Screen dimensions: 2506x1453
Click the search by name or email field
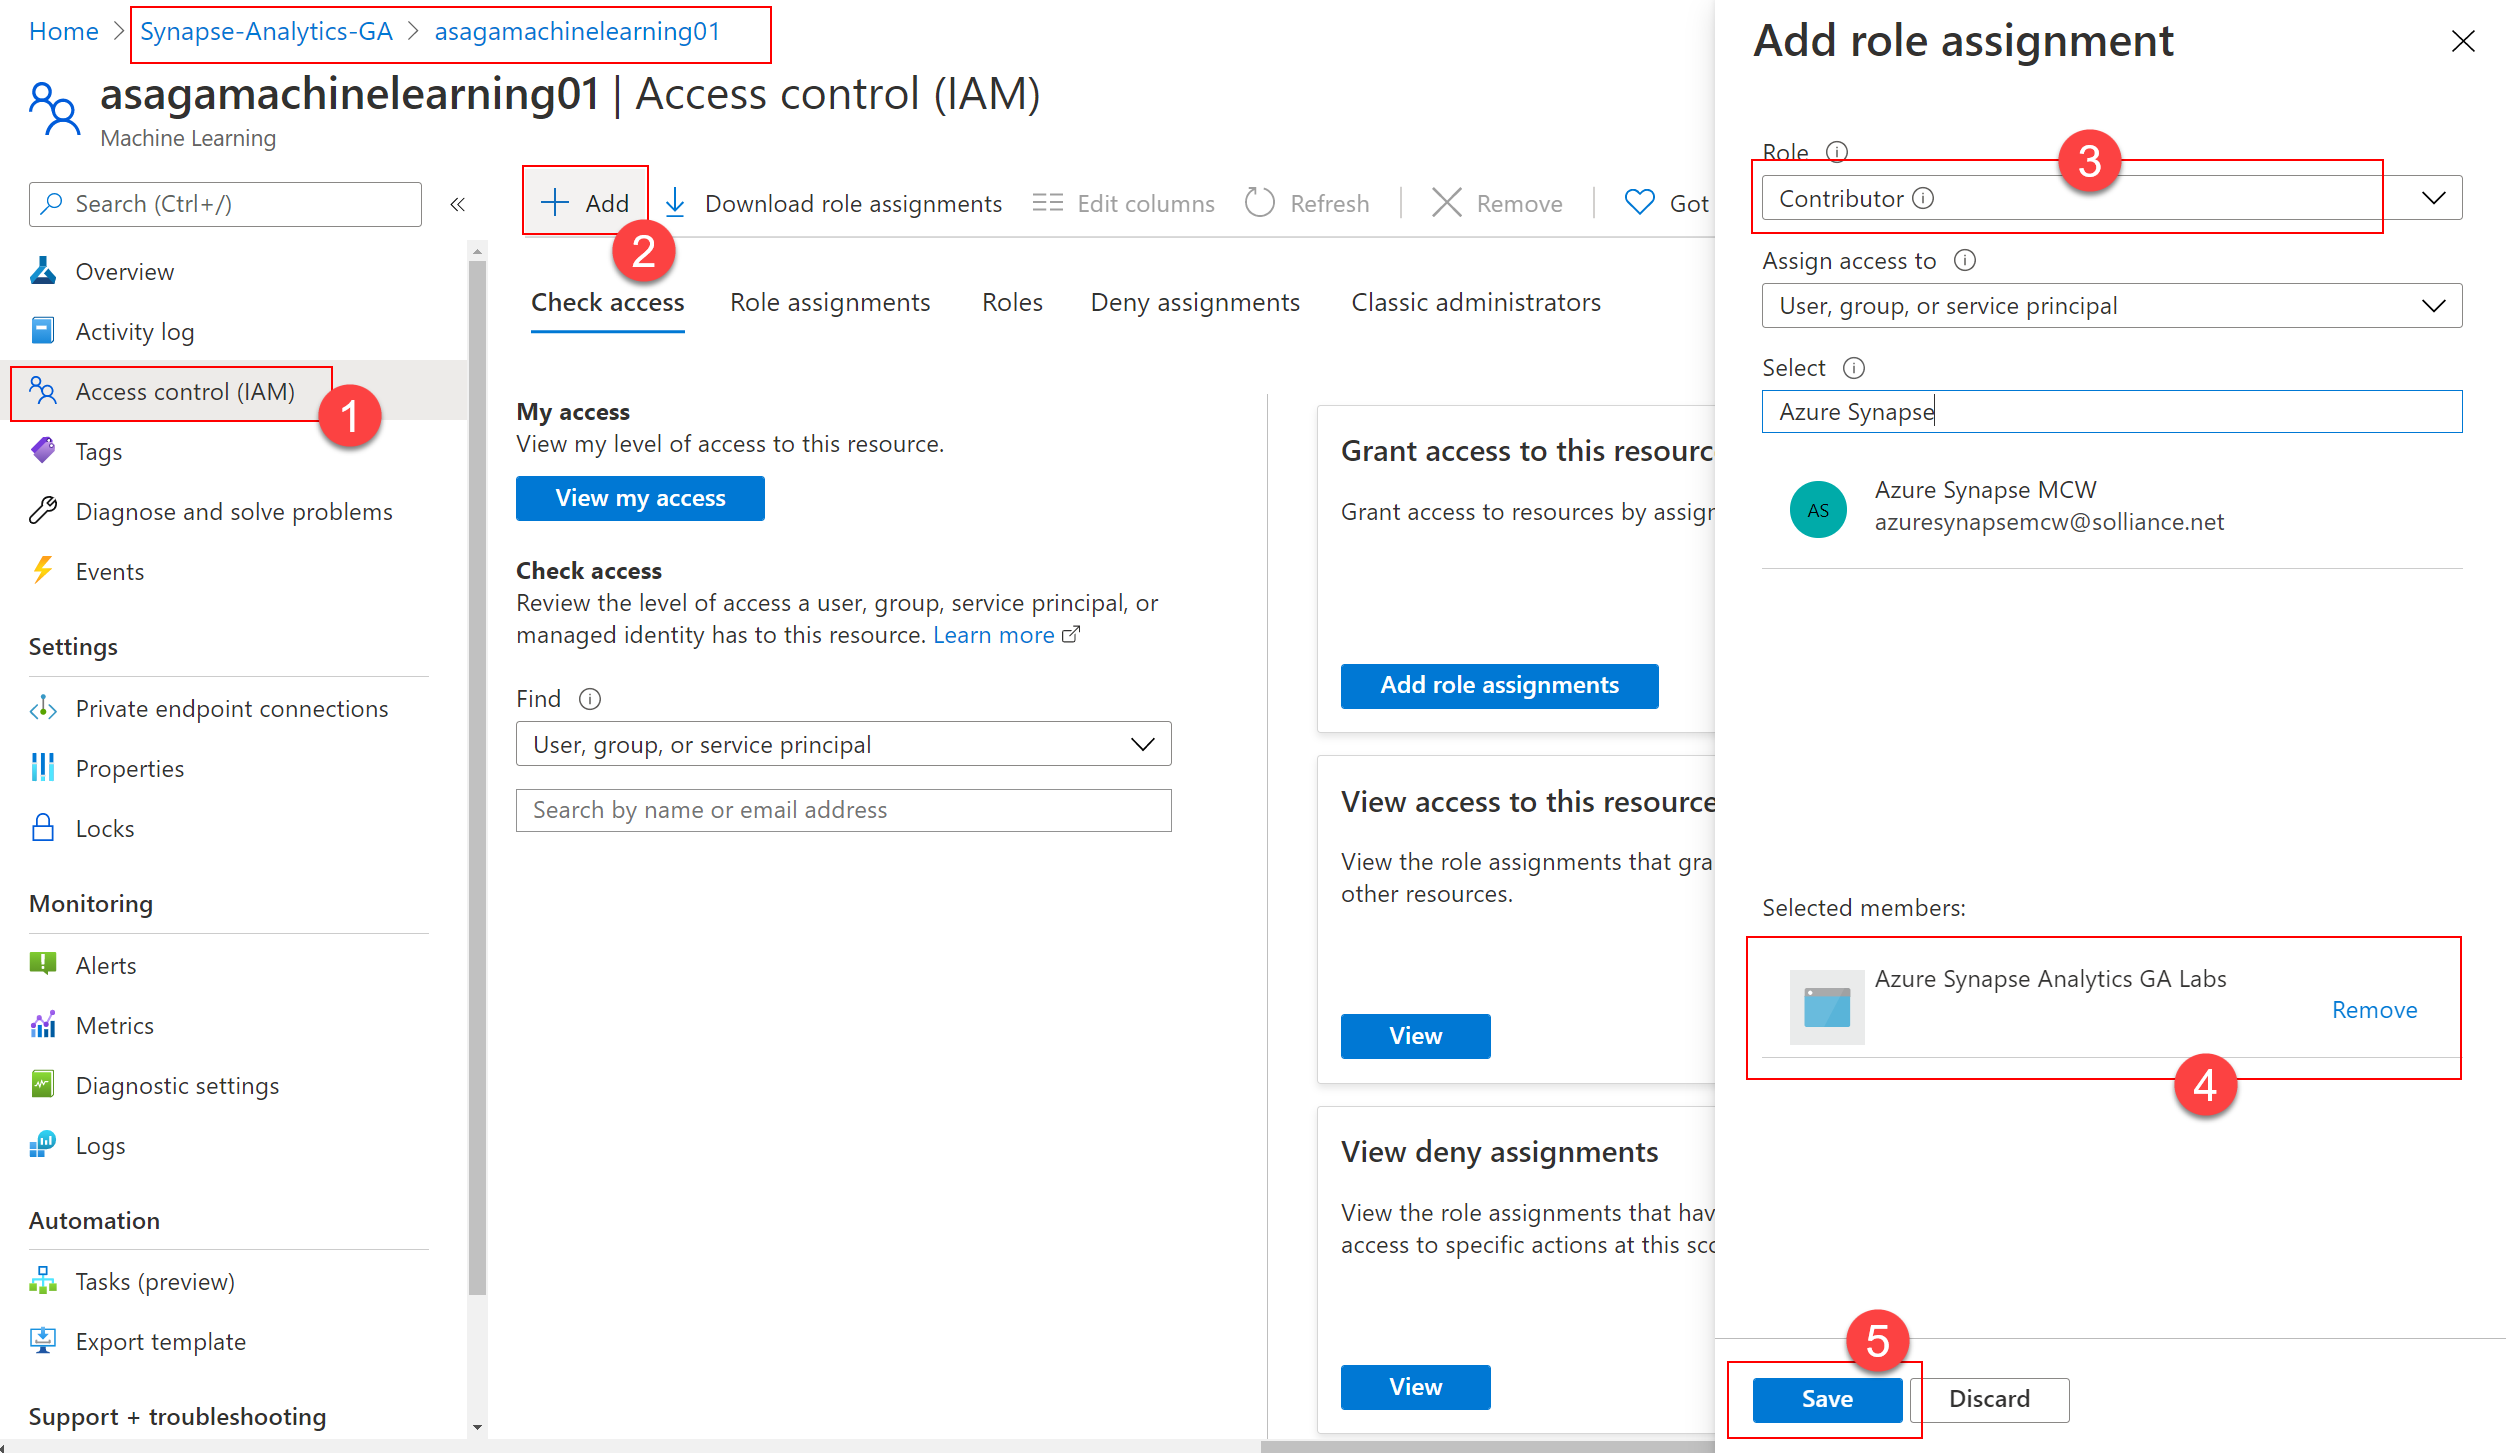[x=843, y=810]
